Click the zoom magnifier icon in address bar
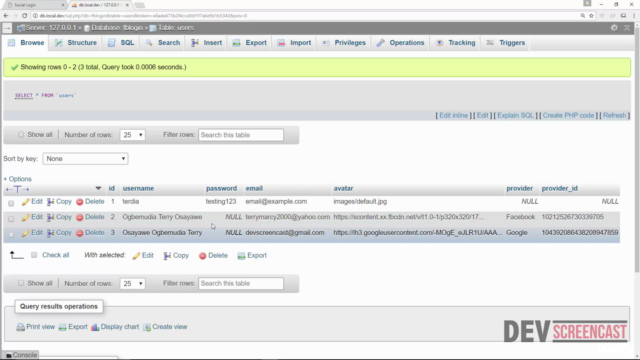 click(582, 16)
